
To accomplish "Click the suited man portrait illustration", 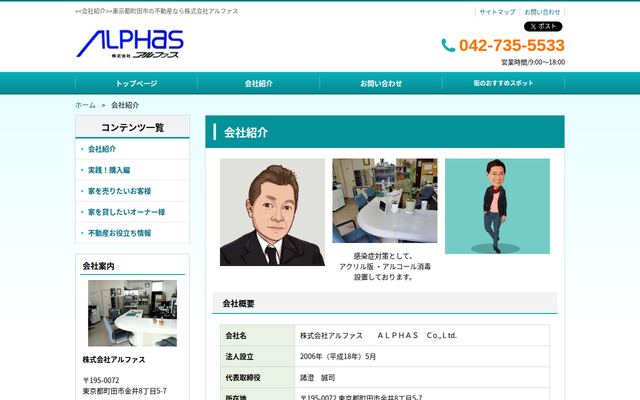I will click(272, 212).
